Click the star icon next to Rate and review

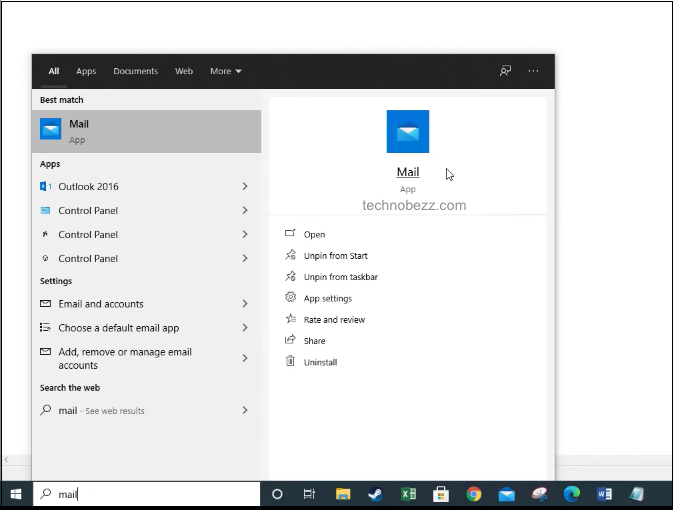(x=291, y=319)
